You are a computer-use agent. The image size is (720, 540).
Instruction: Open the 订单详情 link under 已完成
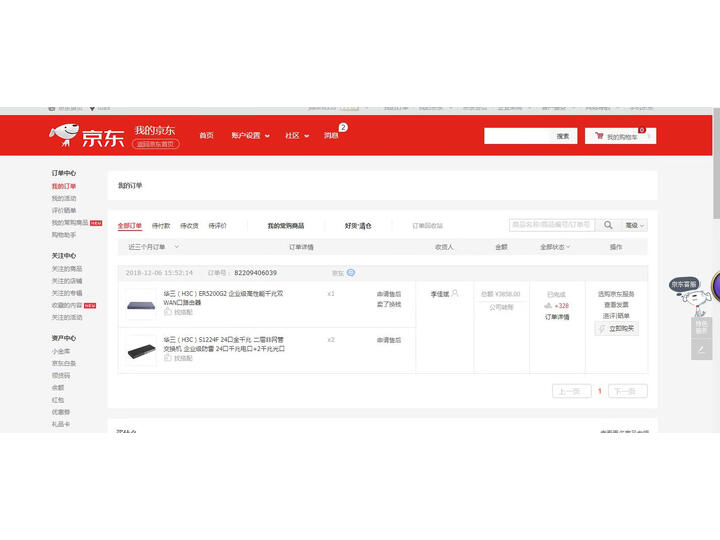coord(557,317)
